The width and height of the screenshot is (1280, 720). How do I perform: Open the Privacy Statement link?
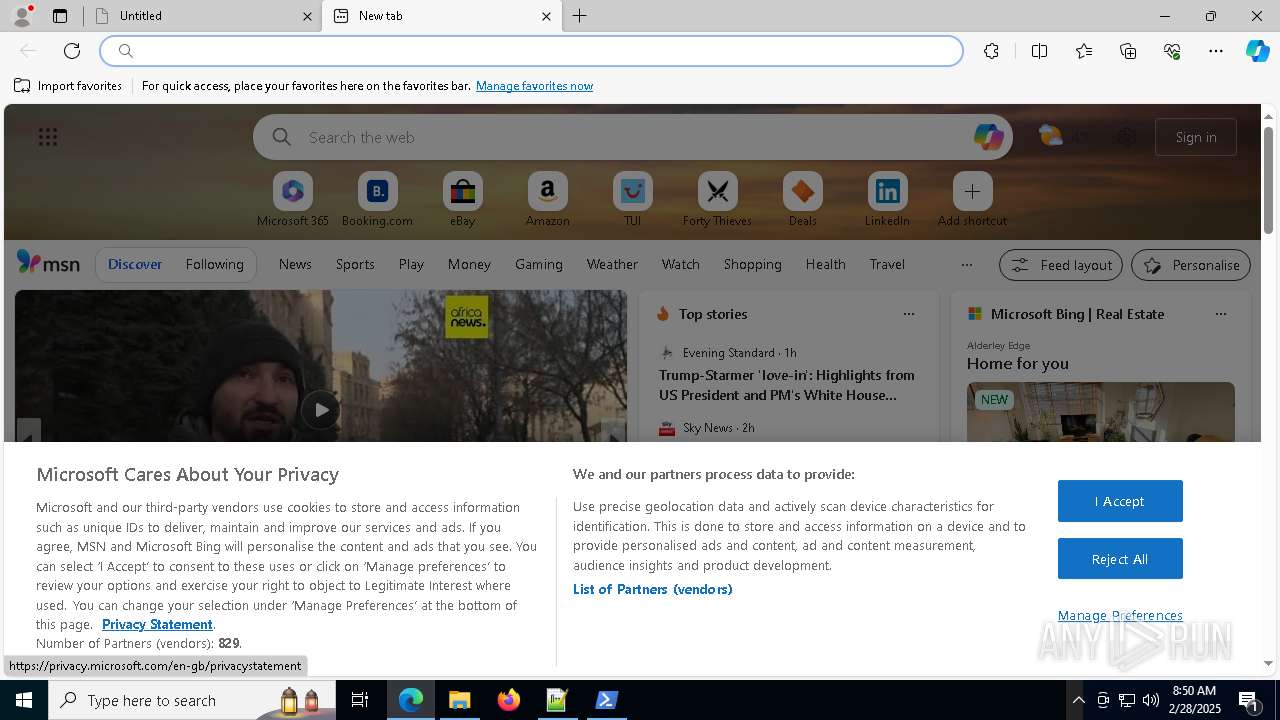pyautogui.click(x=157, y=624)
